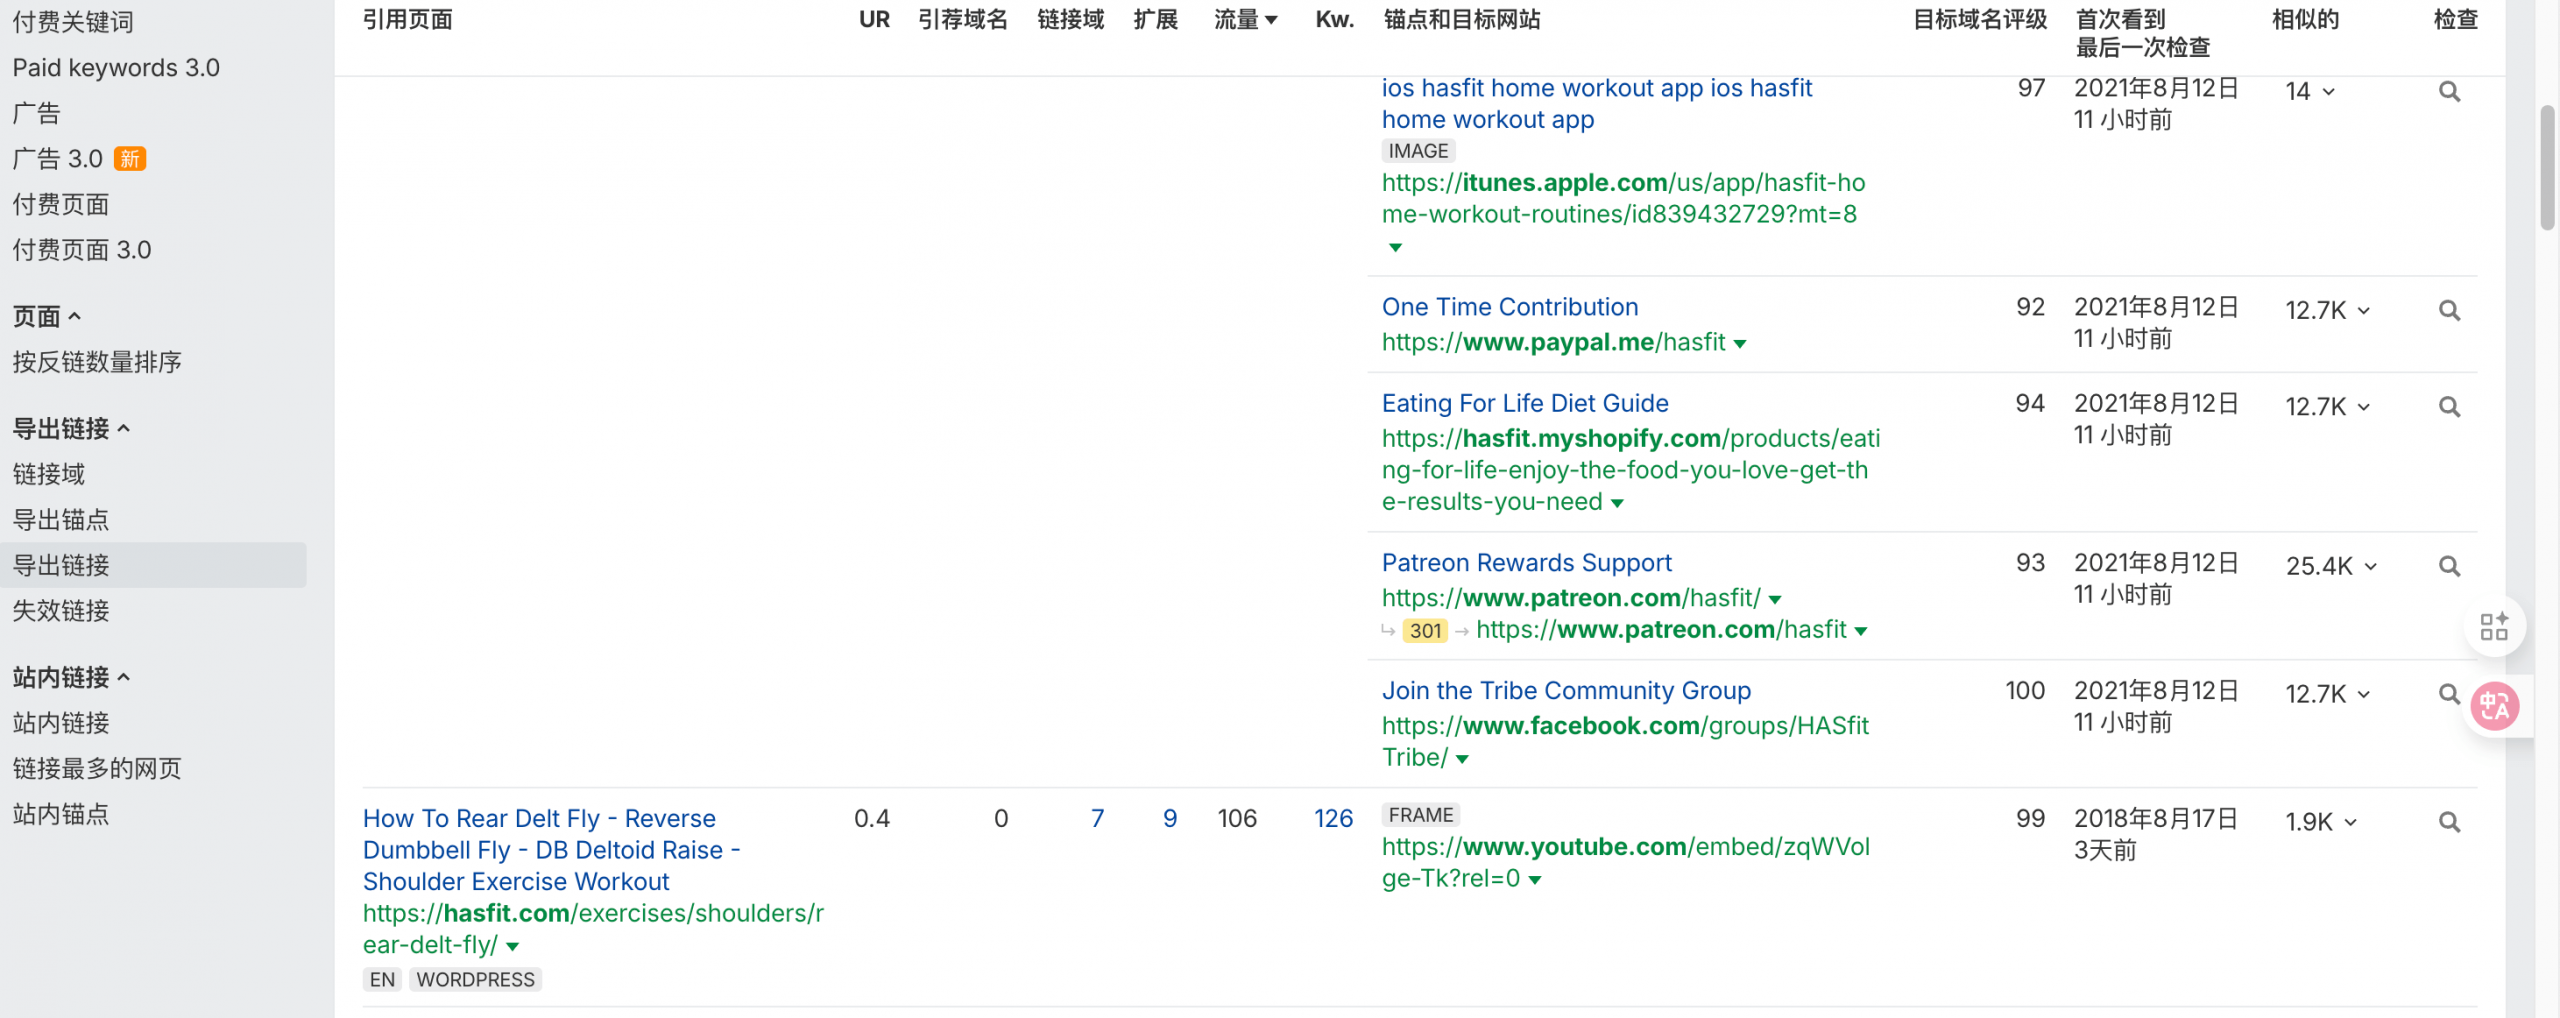Open 站内锚点 in the sidebar

pos(60,814)
